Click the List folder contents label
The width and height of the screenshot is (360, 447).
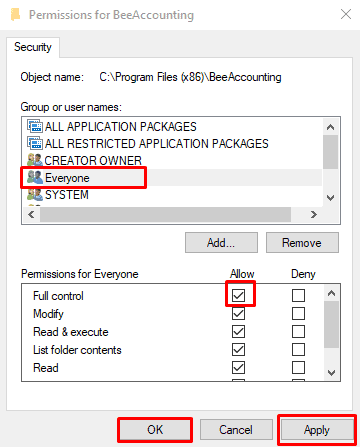click(x=77, y=350)
